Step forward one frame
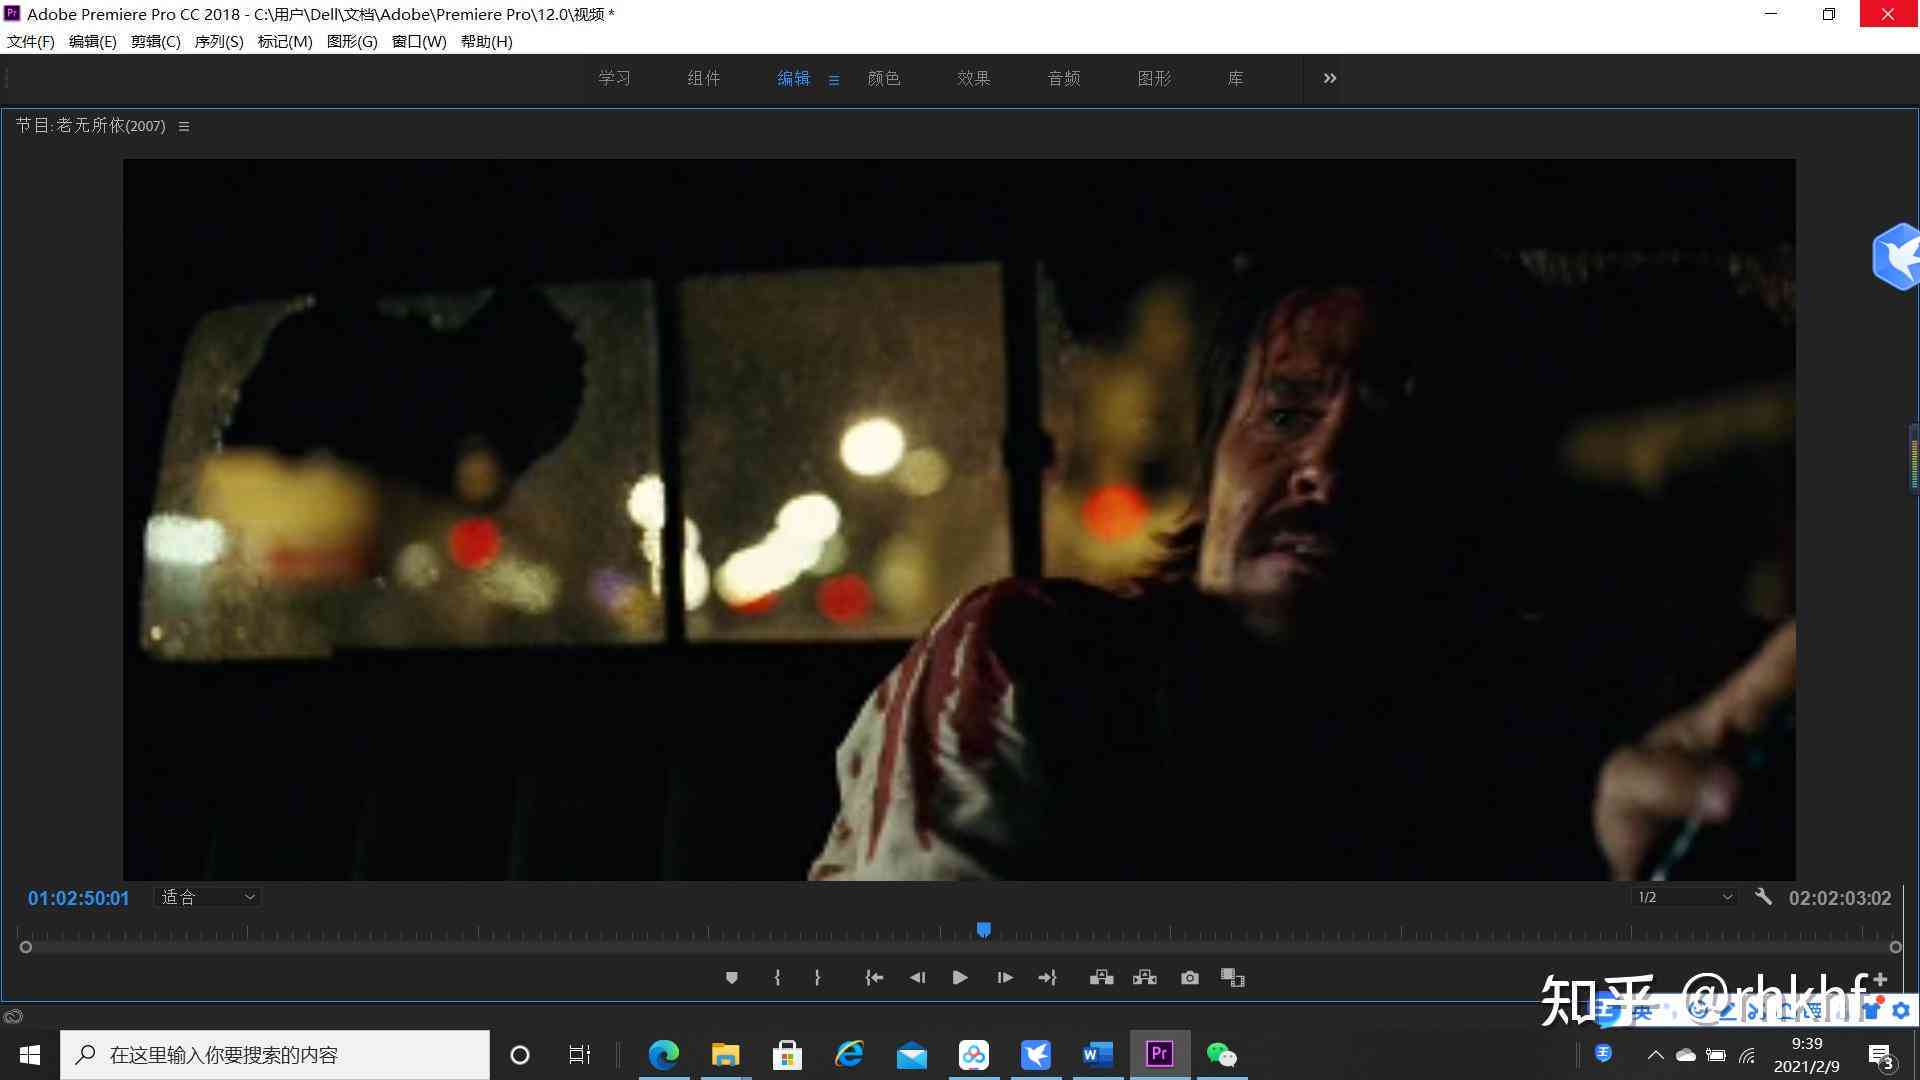The width and height of the screenshot is (1920, 1080). (x=1004, y=978)
